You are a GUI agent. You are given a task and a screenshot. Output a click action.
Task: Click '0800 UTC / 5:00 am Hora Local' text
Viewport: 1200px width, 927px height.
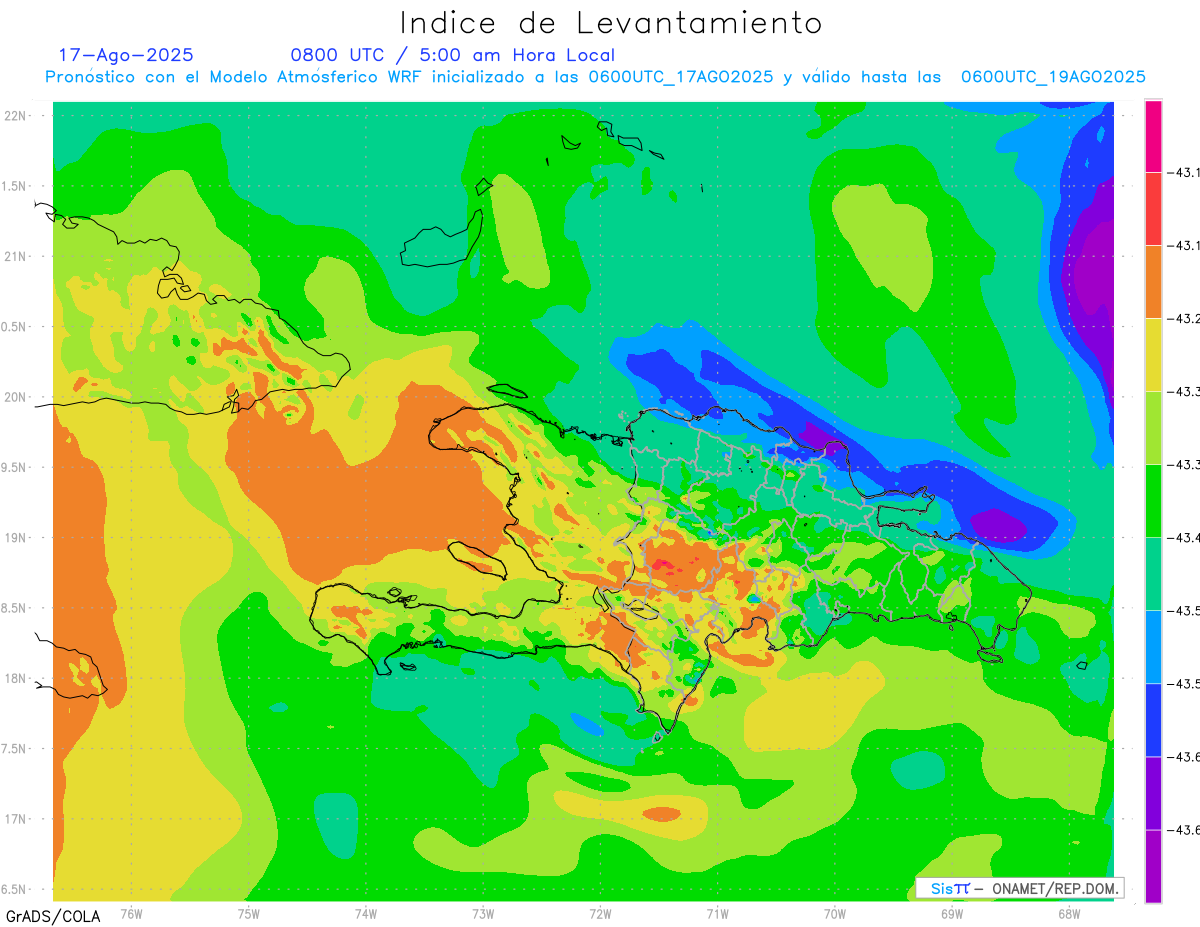[453, 55]
